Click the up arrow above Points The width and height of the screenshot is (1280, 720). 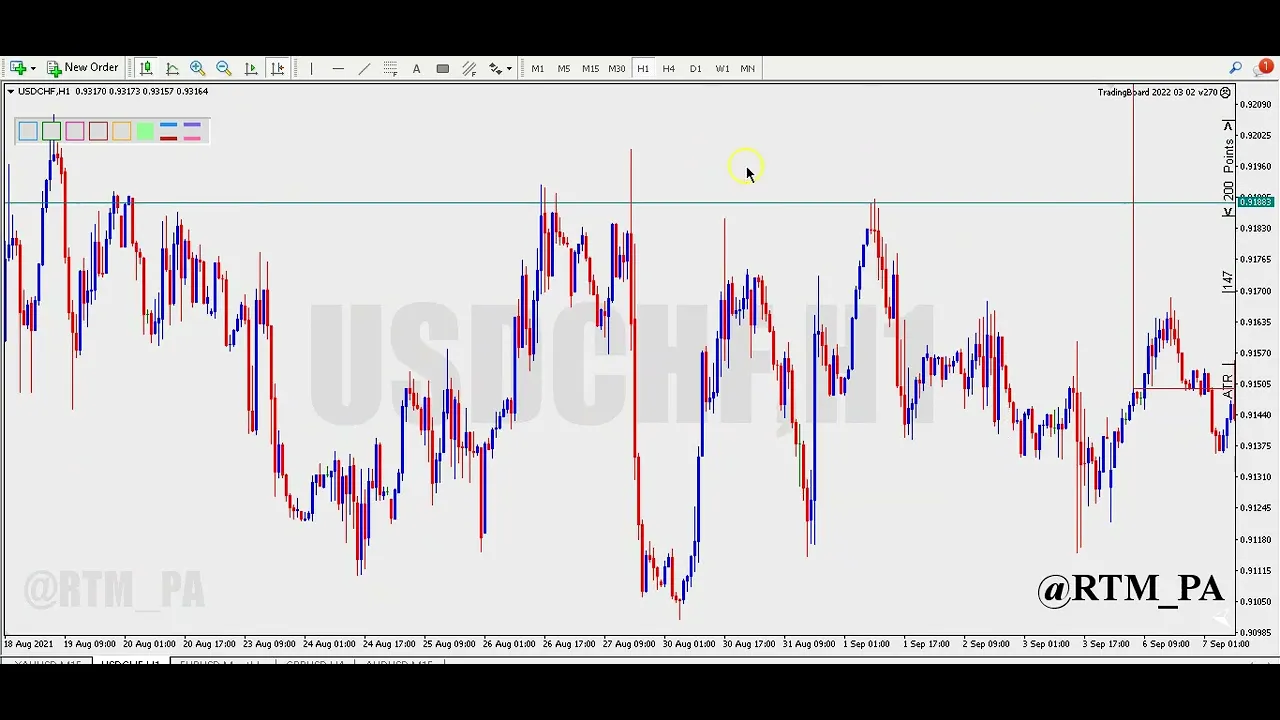pos(1228,126)
